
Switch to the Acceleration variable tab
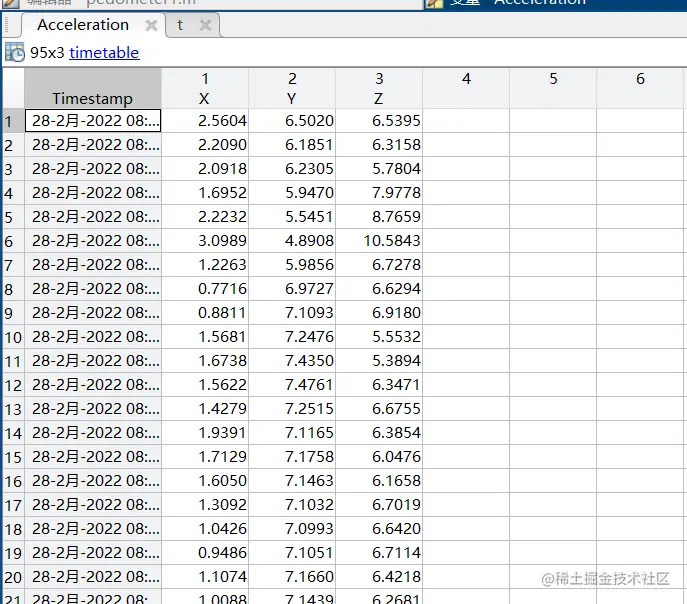point(83,25)
